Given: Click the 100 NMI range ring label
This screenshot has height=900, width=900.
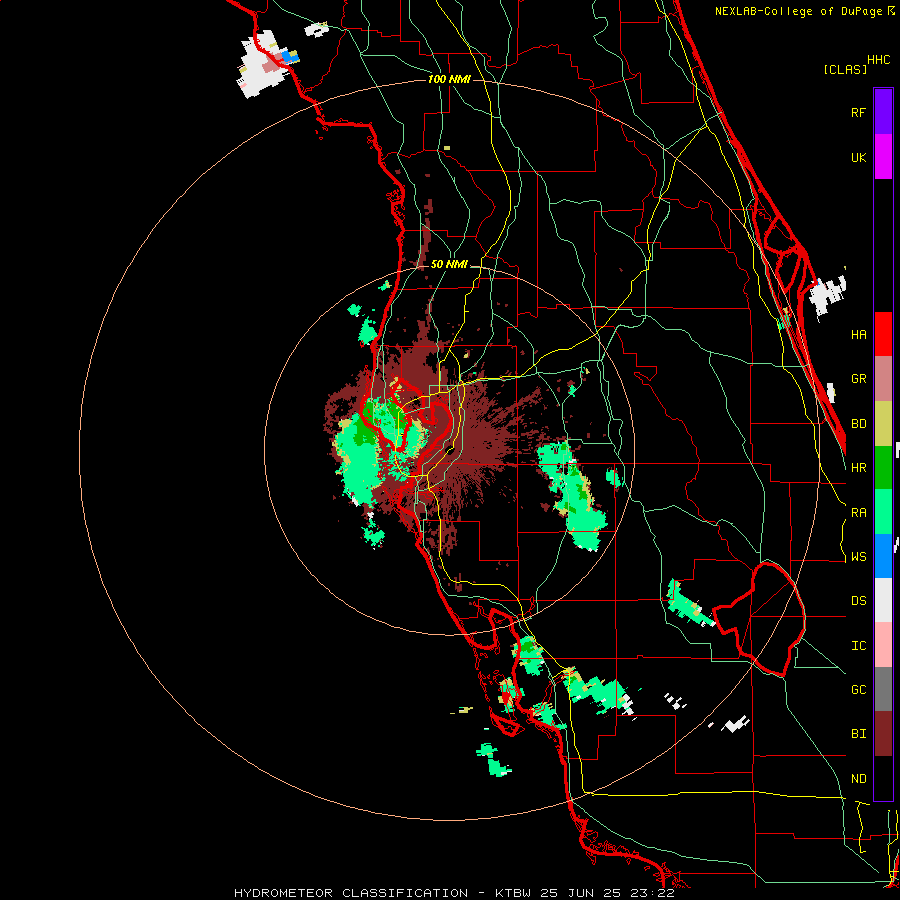Looking at the screenshot, I should tap(449, 79).
